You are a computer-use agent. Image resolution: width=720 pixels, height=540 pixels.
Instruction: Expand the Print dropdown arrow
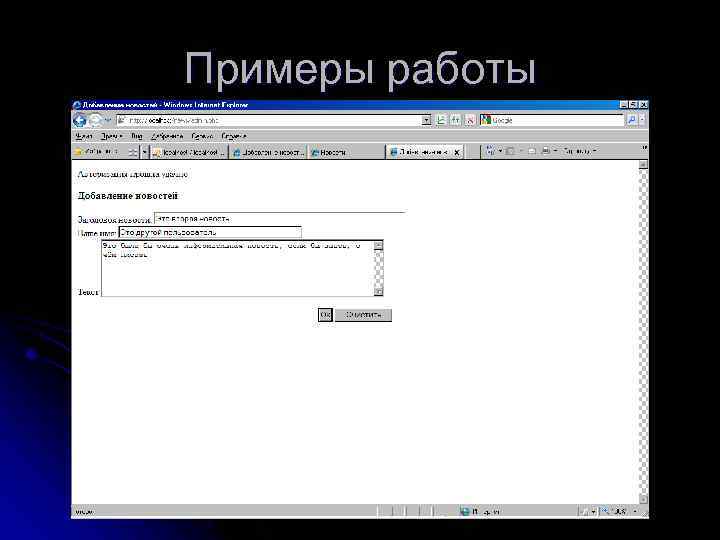click(x=555, y=151)
